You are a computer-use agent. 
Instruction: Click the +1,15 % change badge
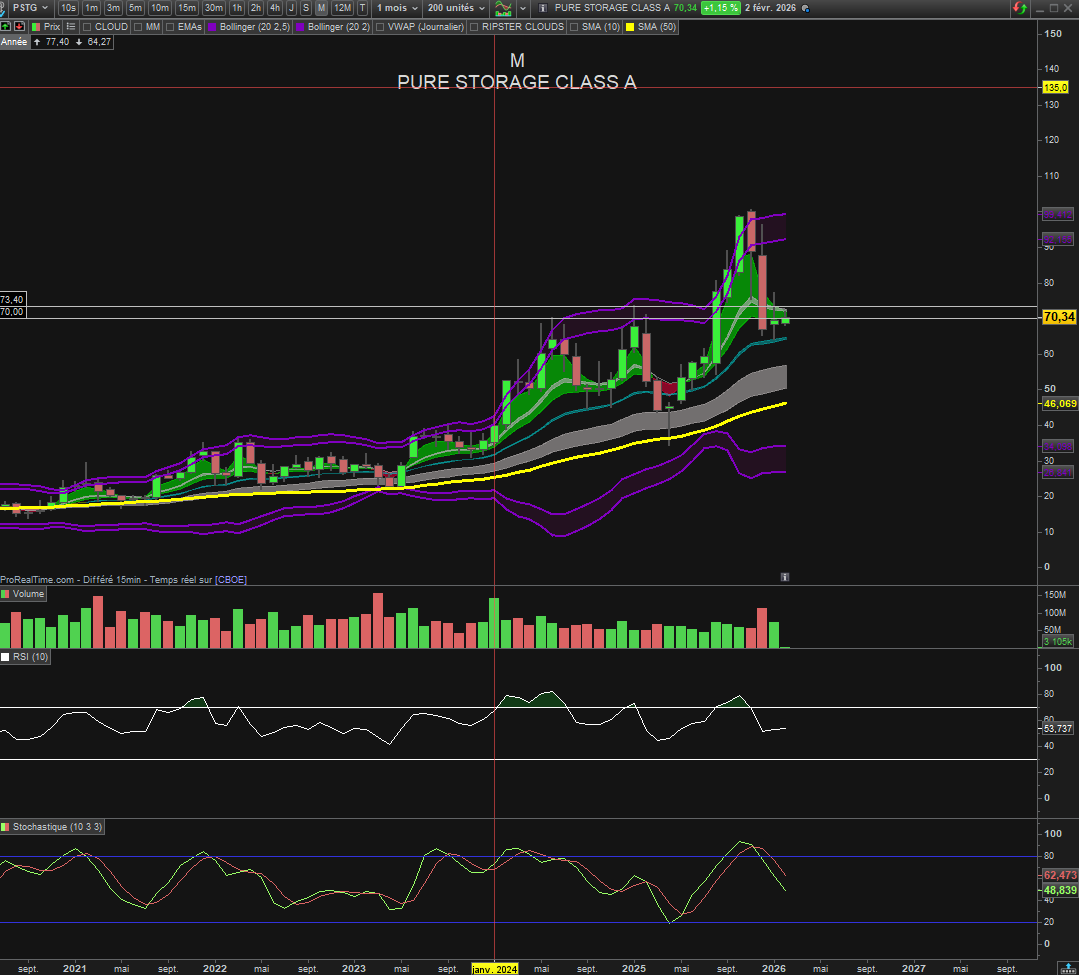720,8
